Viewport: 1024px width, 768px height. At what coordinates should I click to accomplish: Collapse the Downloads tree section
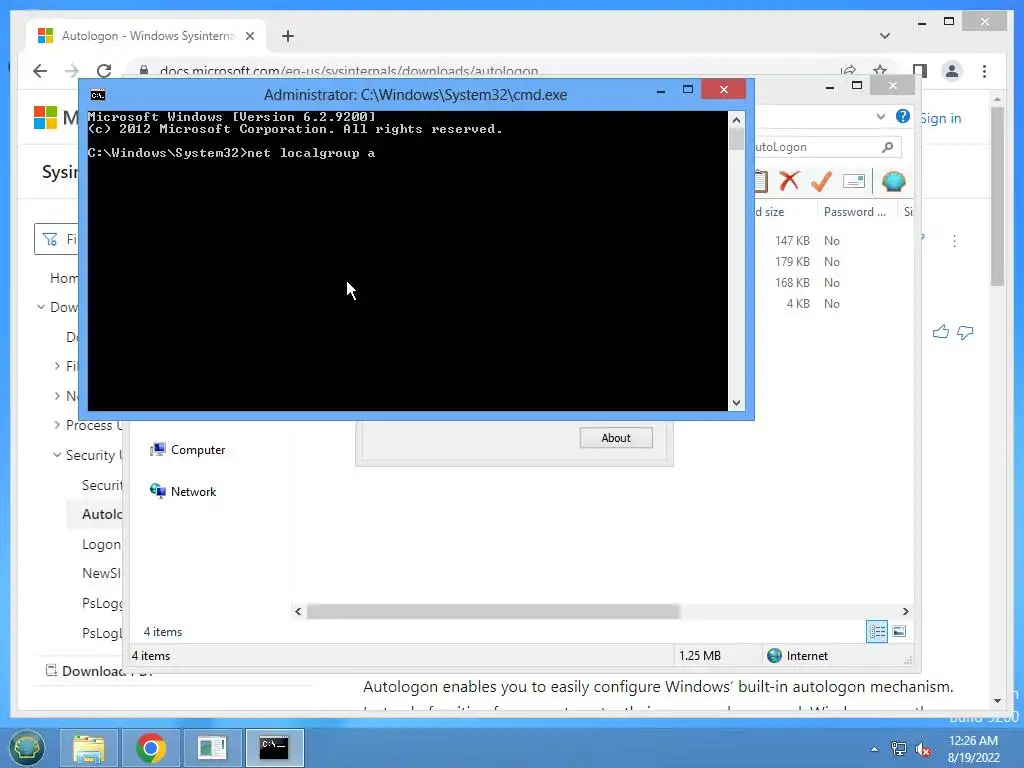click(x=40, y=306)
